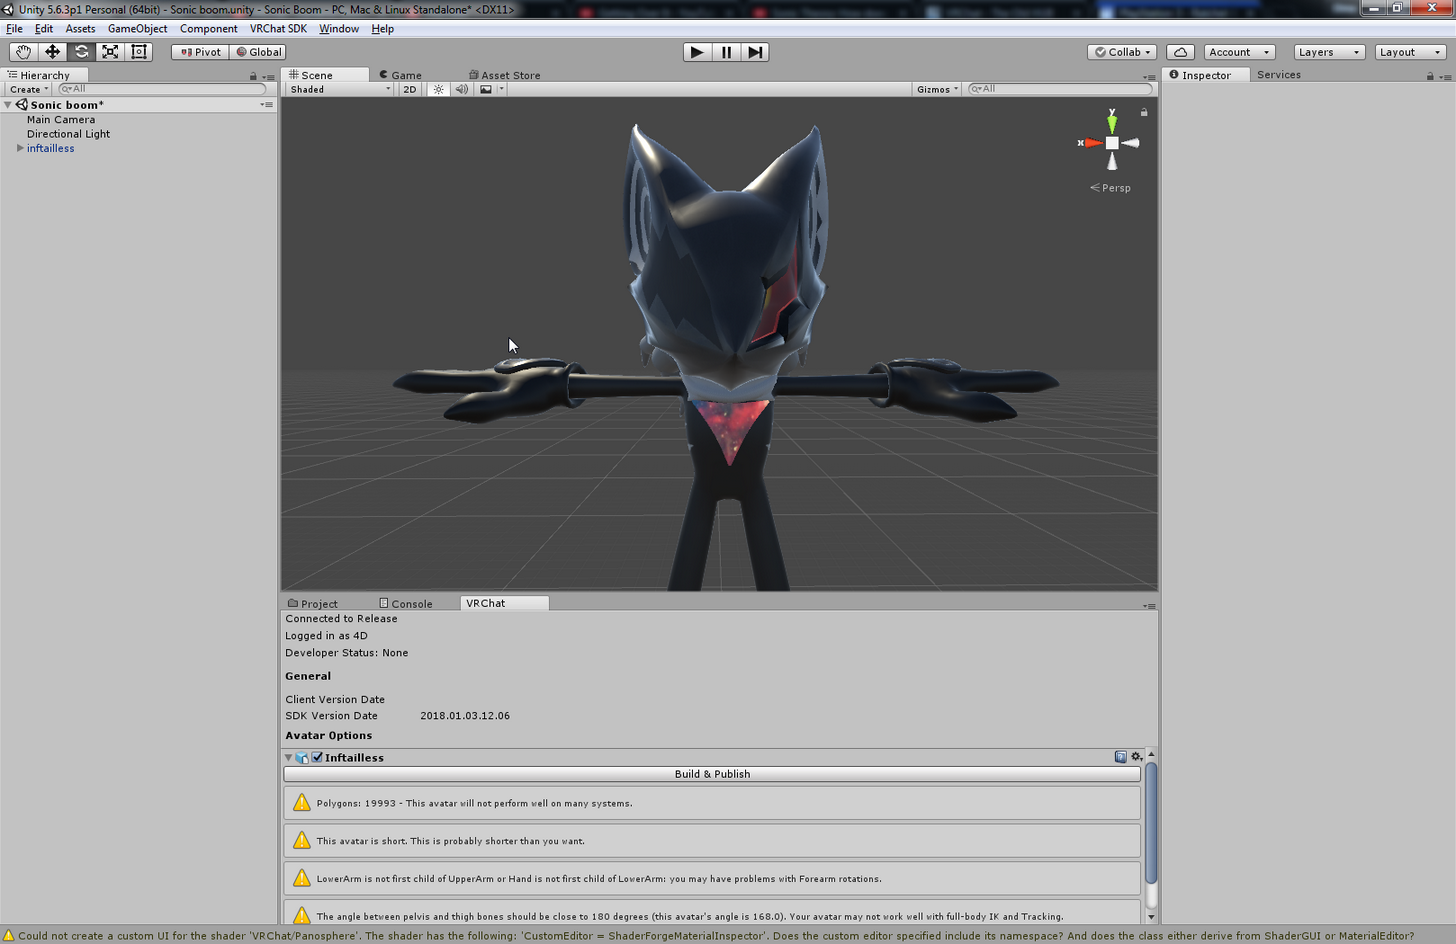The image size is (1456, 944).
Task: Open the cloud services icon
Action: [x=1180, y=52]
